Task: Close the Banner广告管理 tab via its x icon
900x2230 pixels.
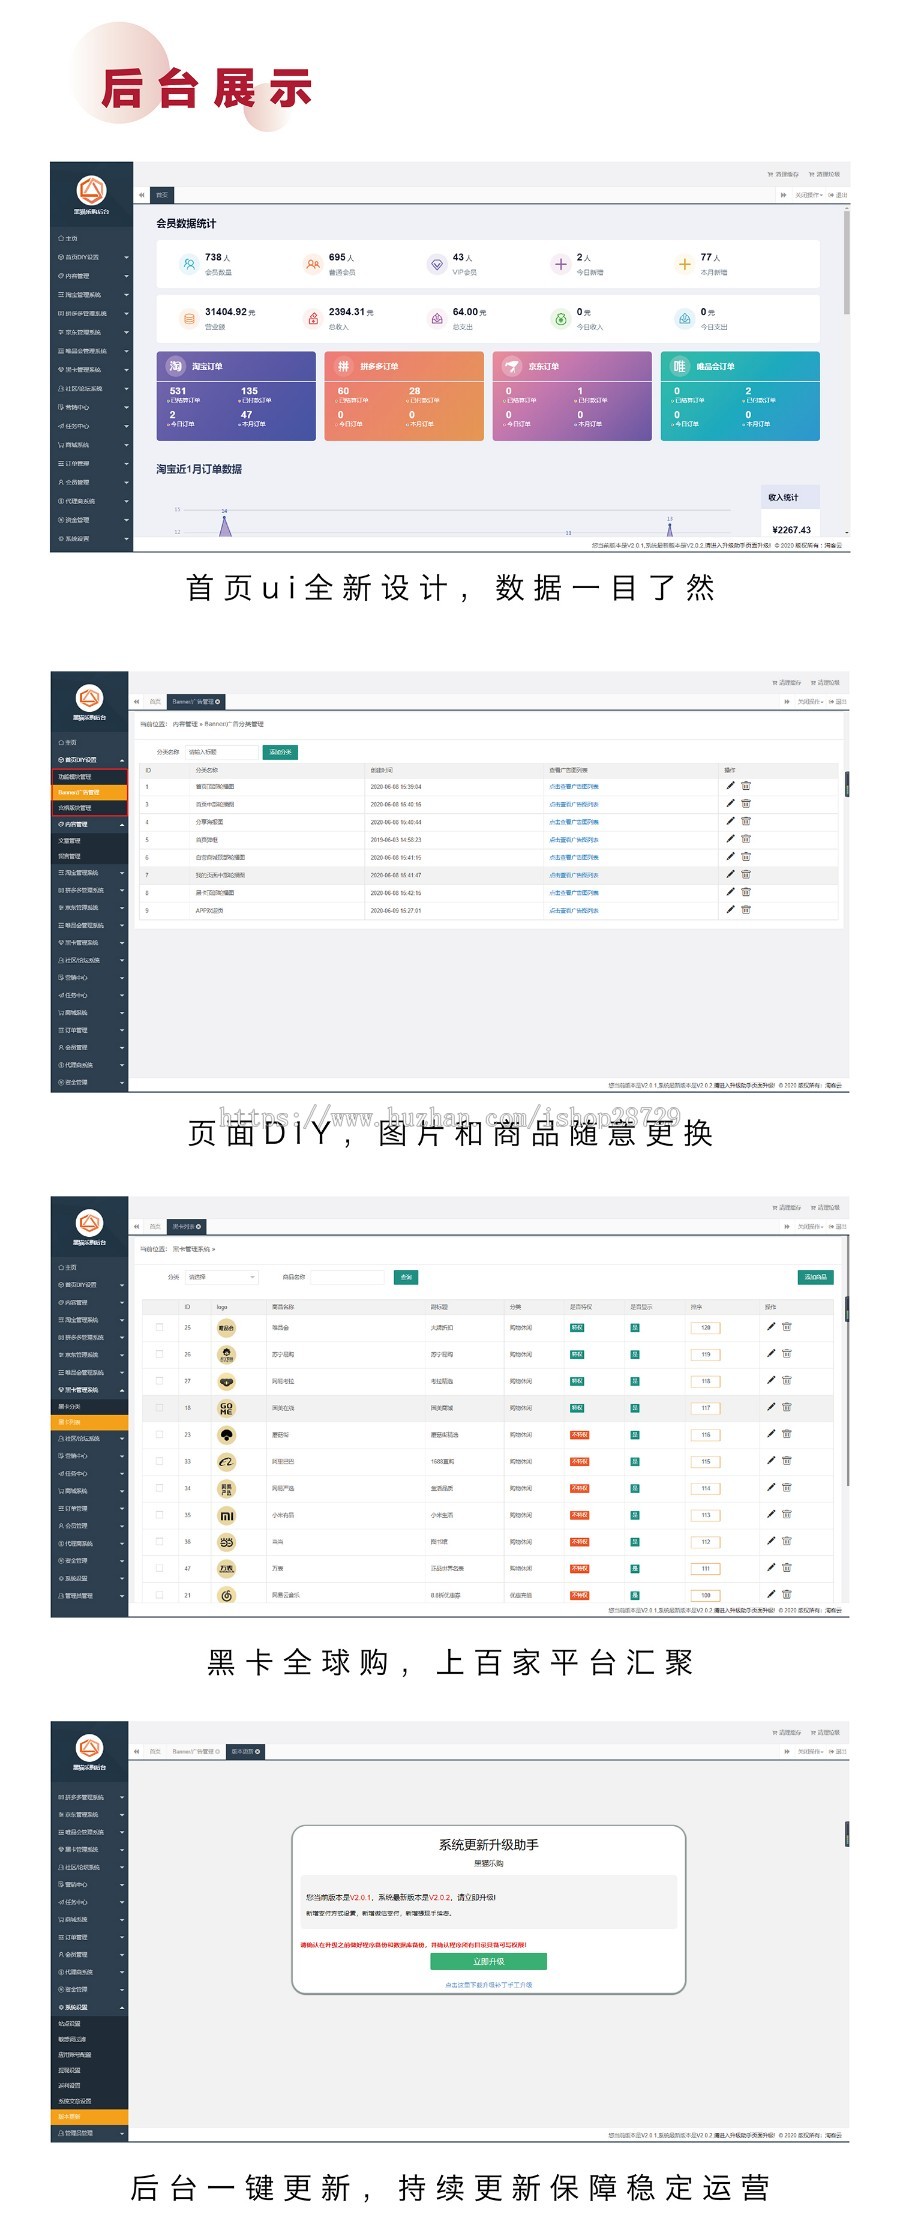Action: (x=218, y=702)
